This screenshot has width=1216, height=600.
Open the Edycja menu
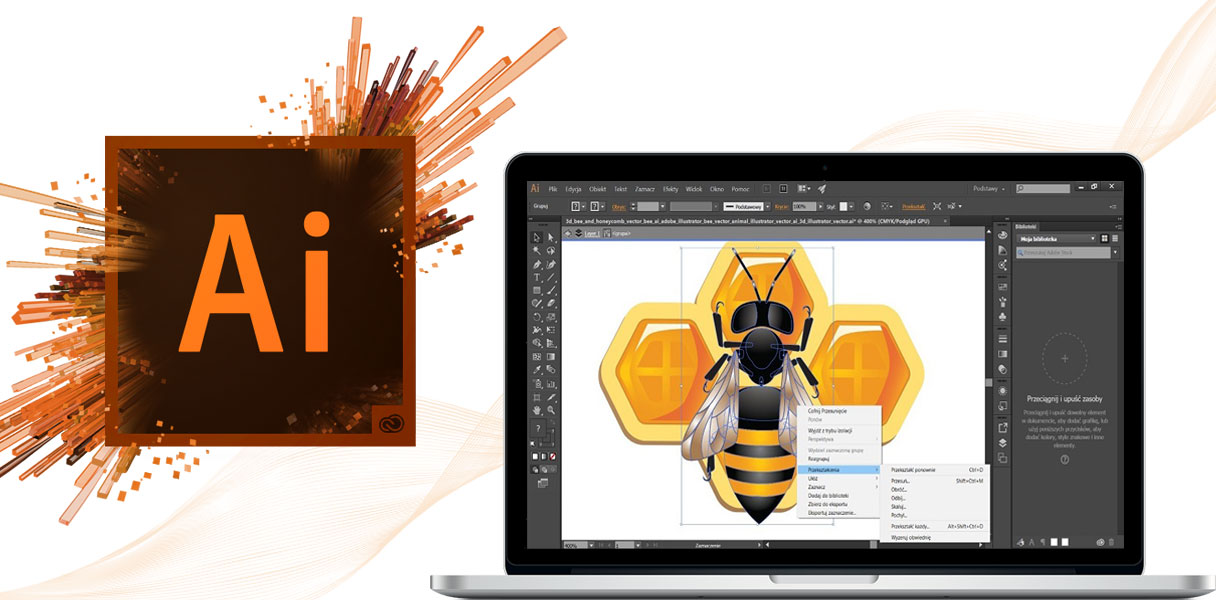(573, 188)
